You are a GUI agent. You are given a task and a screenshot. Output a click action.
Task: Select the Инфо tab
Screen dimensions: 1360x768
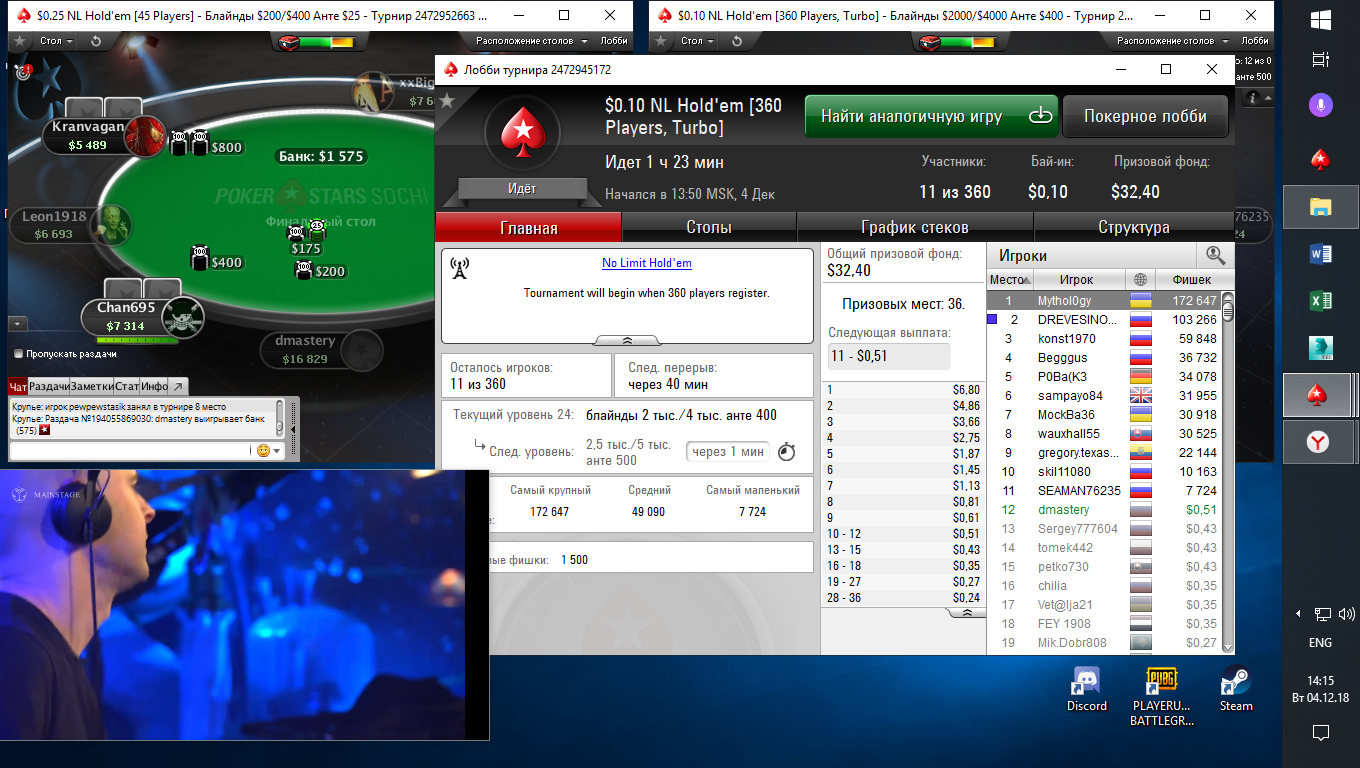[154, 386]
